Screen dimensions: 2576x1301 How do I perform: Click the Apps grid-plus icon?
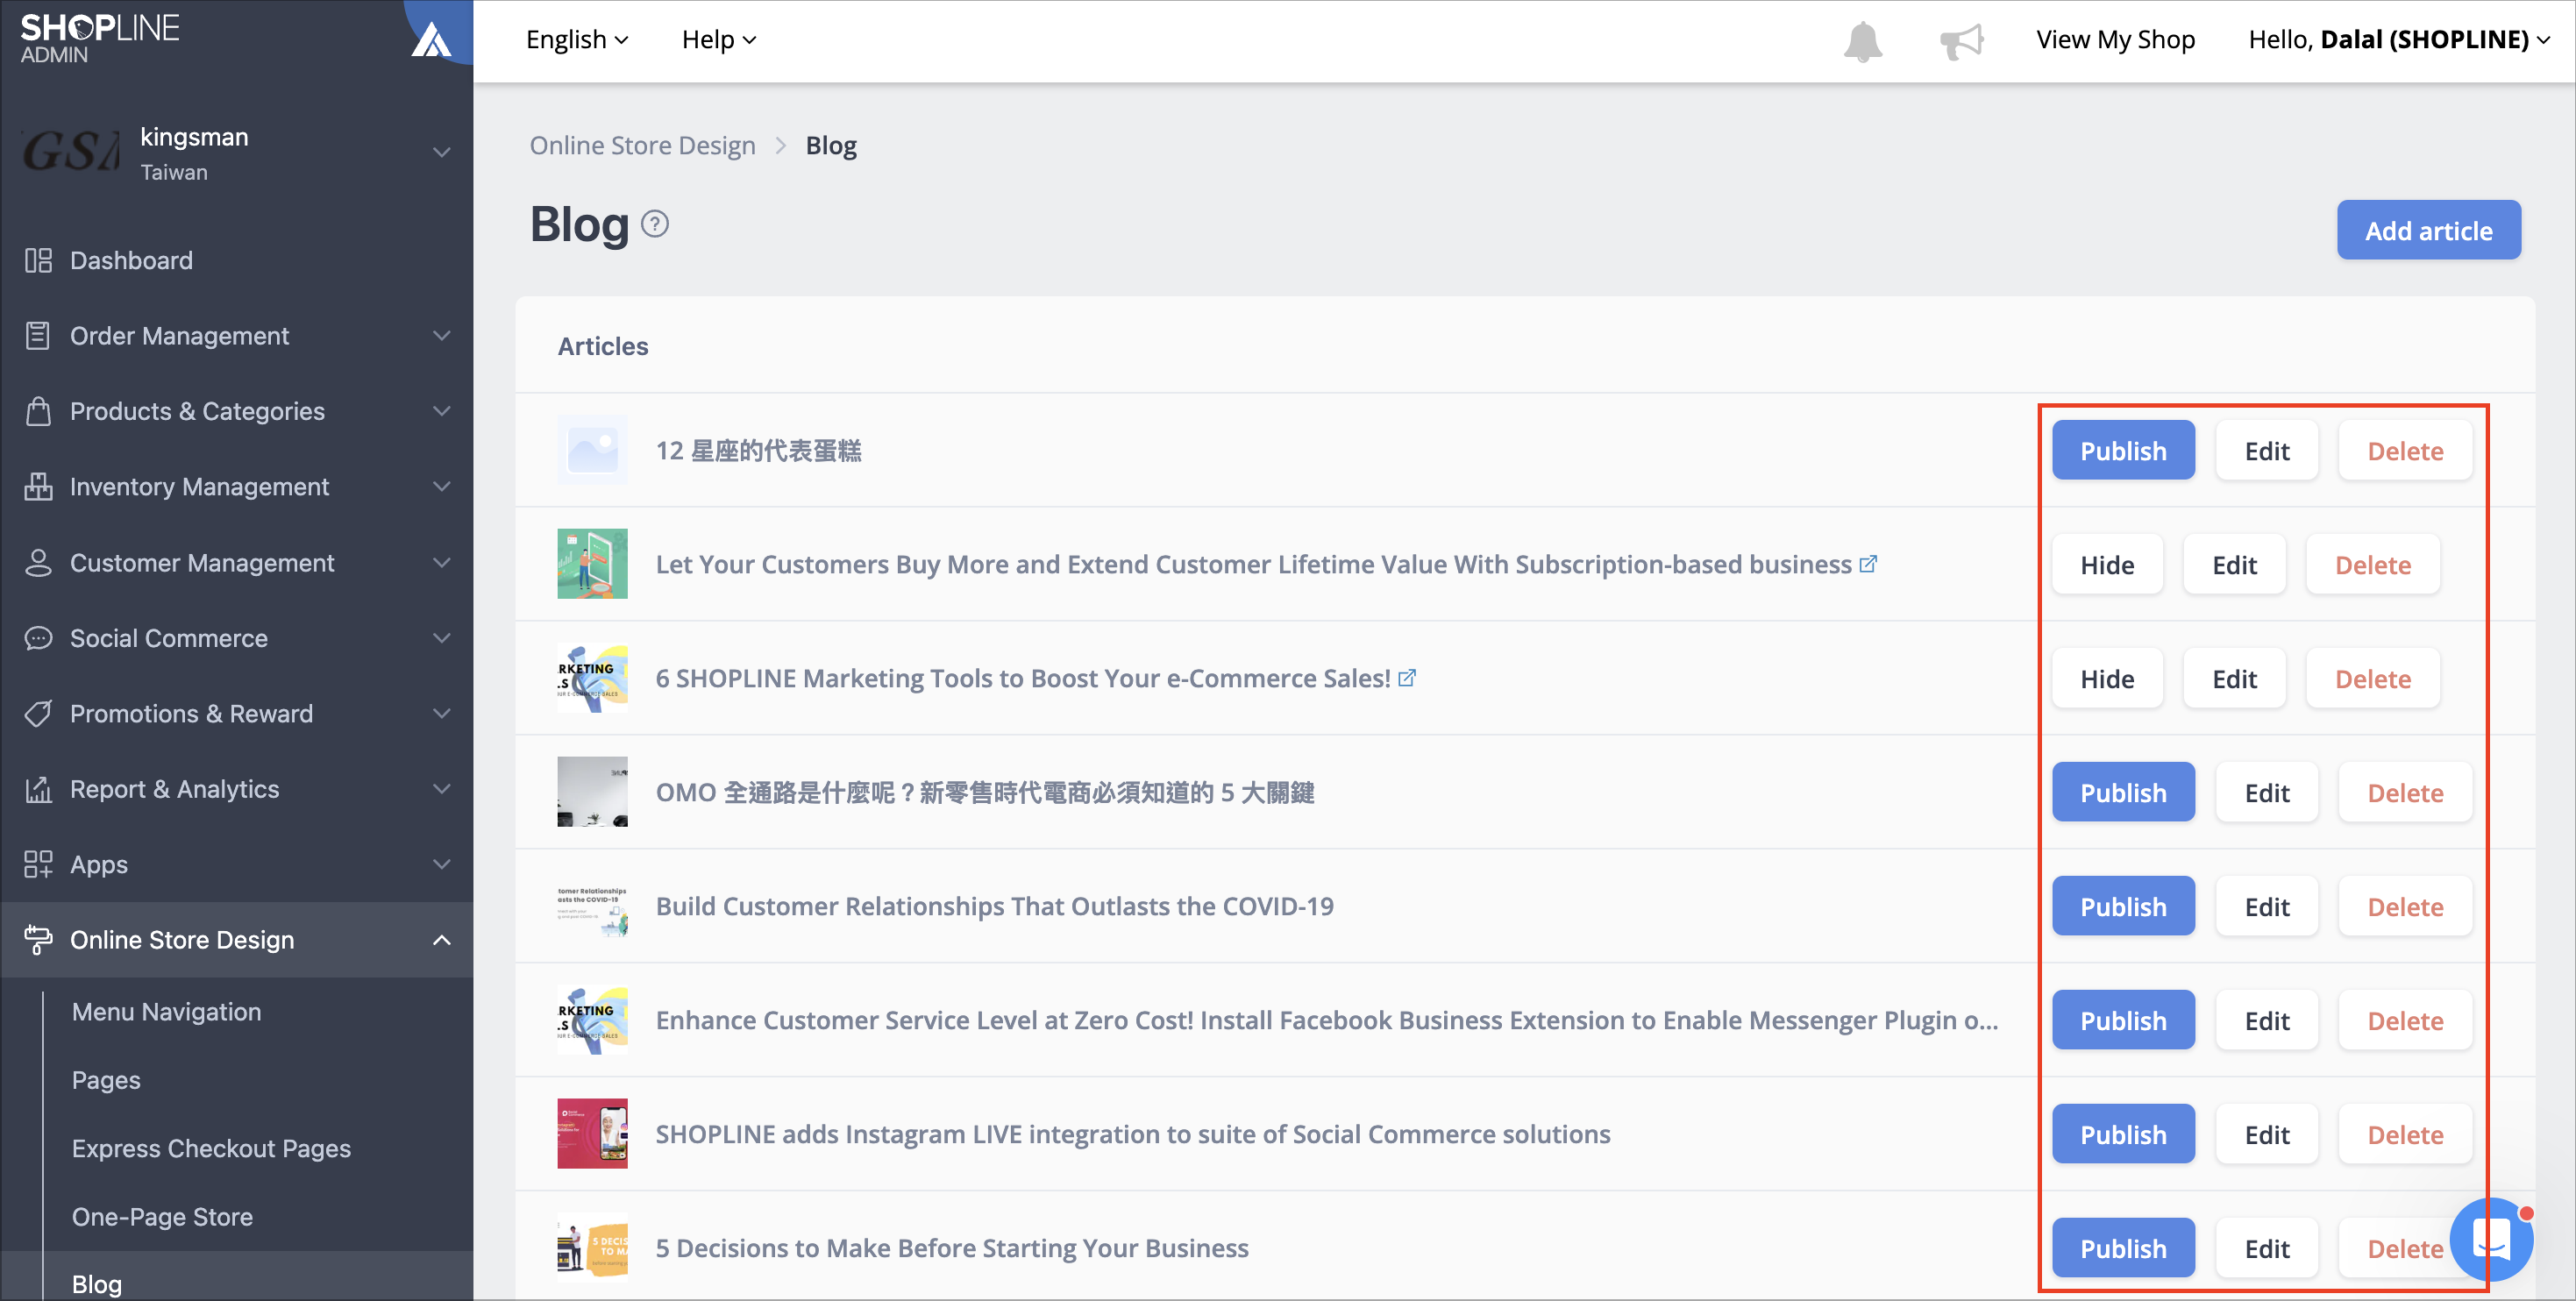(38, 864)
